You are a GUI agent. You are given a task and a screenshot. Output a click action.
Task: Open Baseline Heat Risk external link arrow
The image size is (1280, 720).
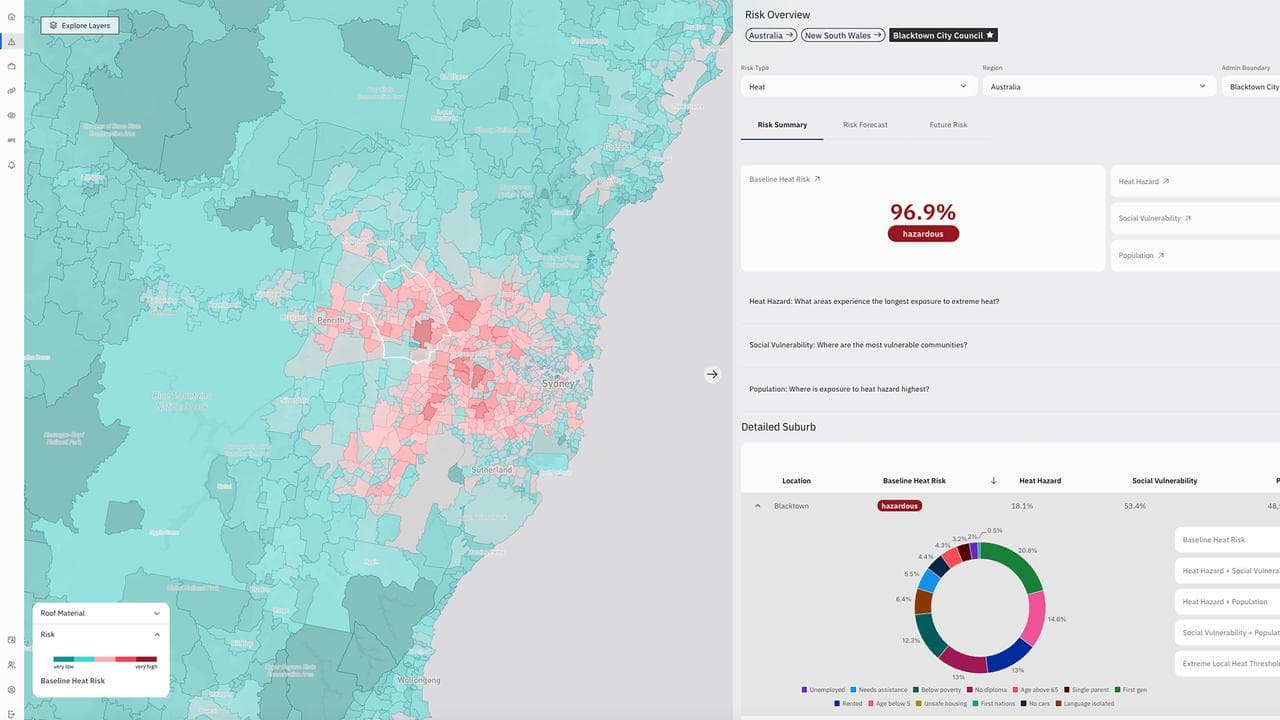(817, 179)
